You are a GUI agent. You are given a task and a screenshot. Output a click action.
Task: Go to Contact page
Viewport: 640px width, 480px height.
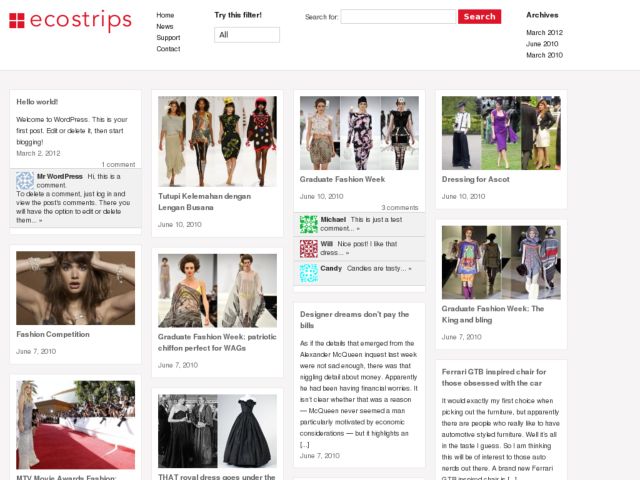pos(168,49)
